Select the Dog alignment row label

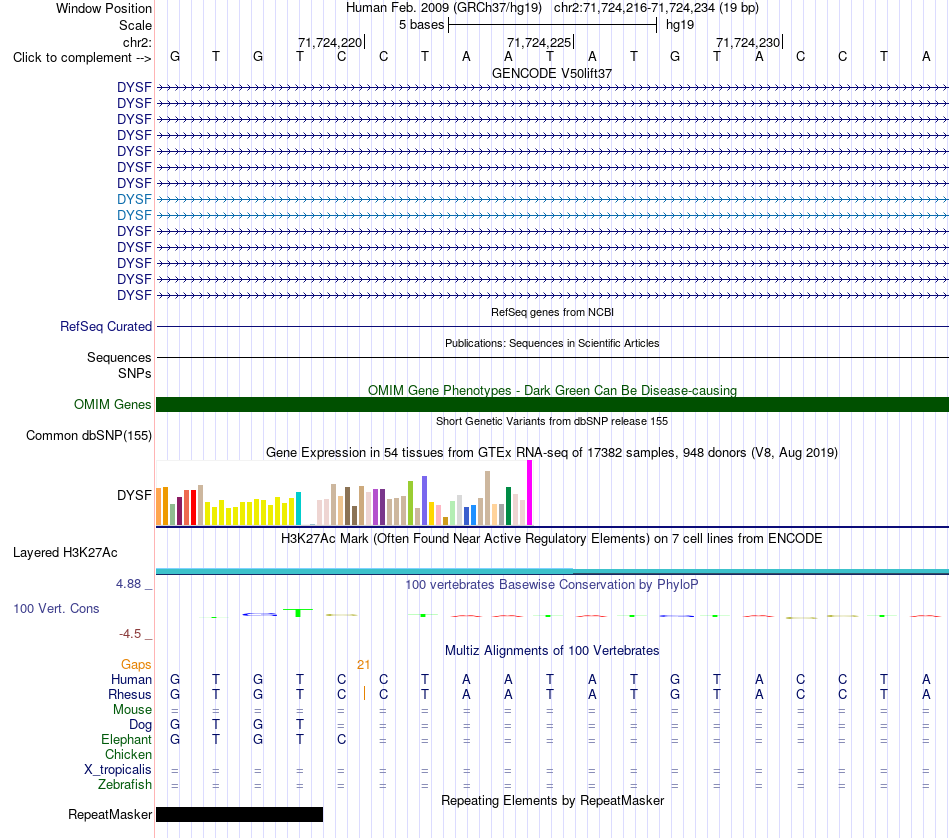(140, 725)
